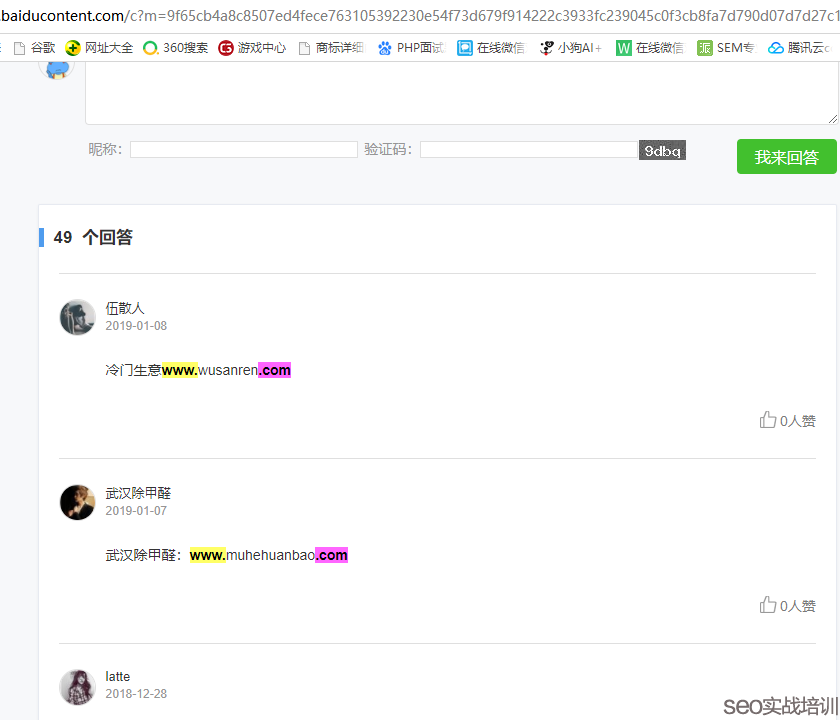Click into the 昵称 nickname input field
The height and width of the screenshot is (720, 840).
click(x=245, y=149)
